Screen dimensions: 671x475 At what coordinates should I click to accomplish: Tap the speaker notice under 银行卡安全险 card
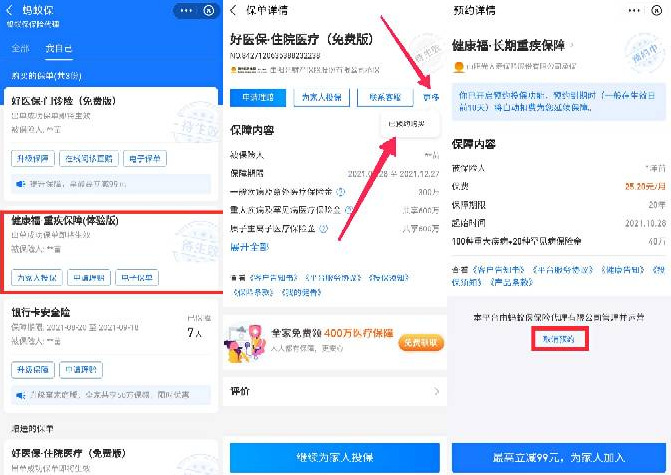click(x=111, y=395)
